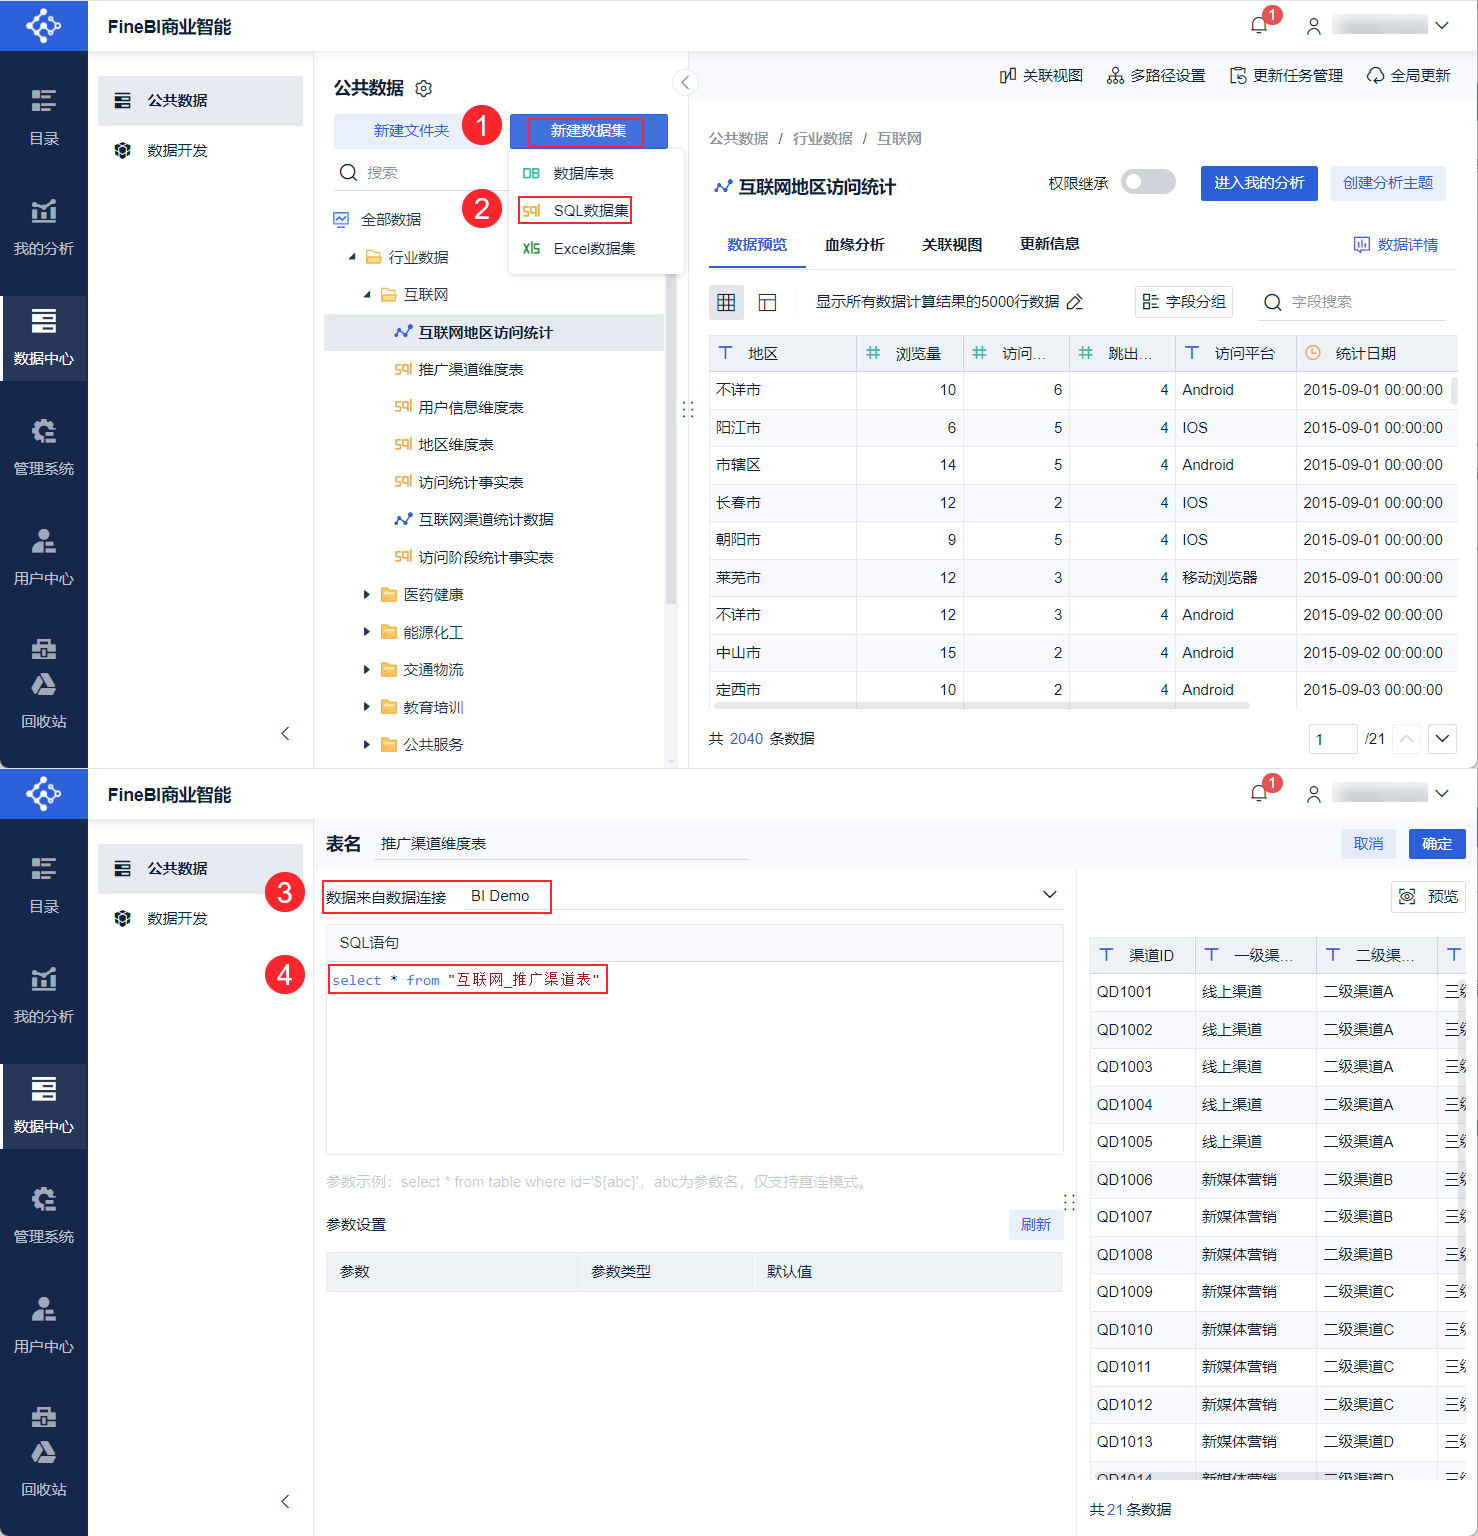
Task: Open 关联视图 from top toolbar
Action: click(x=1041, y=76)
